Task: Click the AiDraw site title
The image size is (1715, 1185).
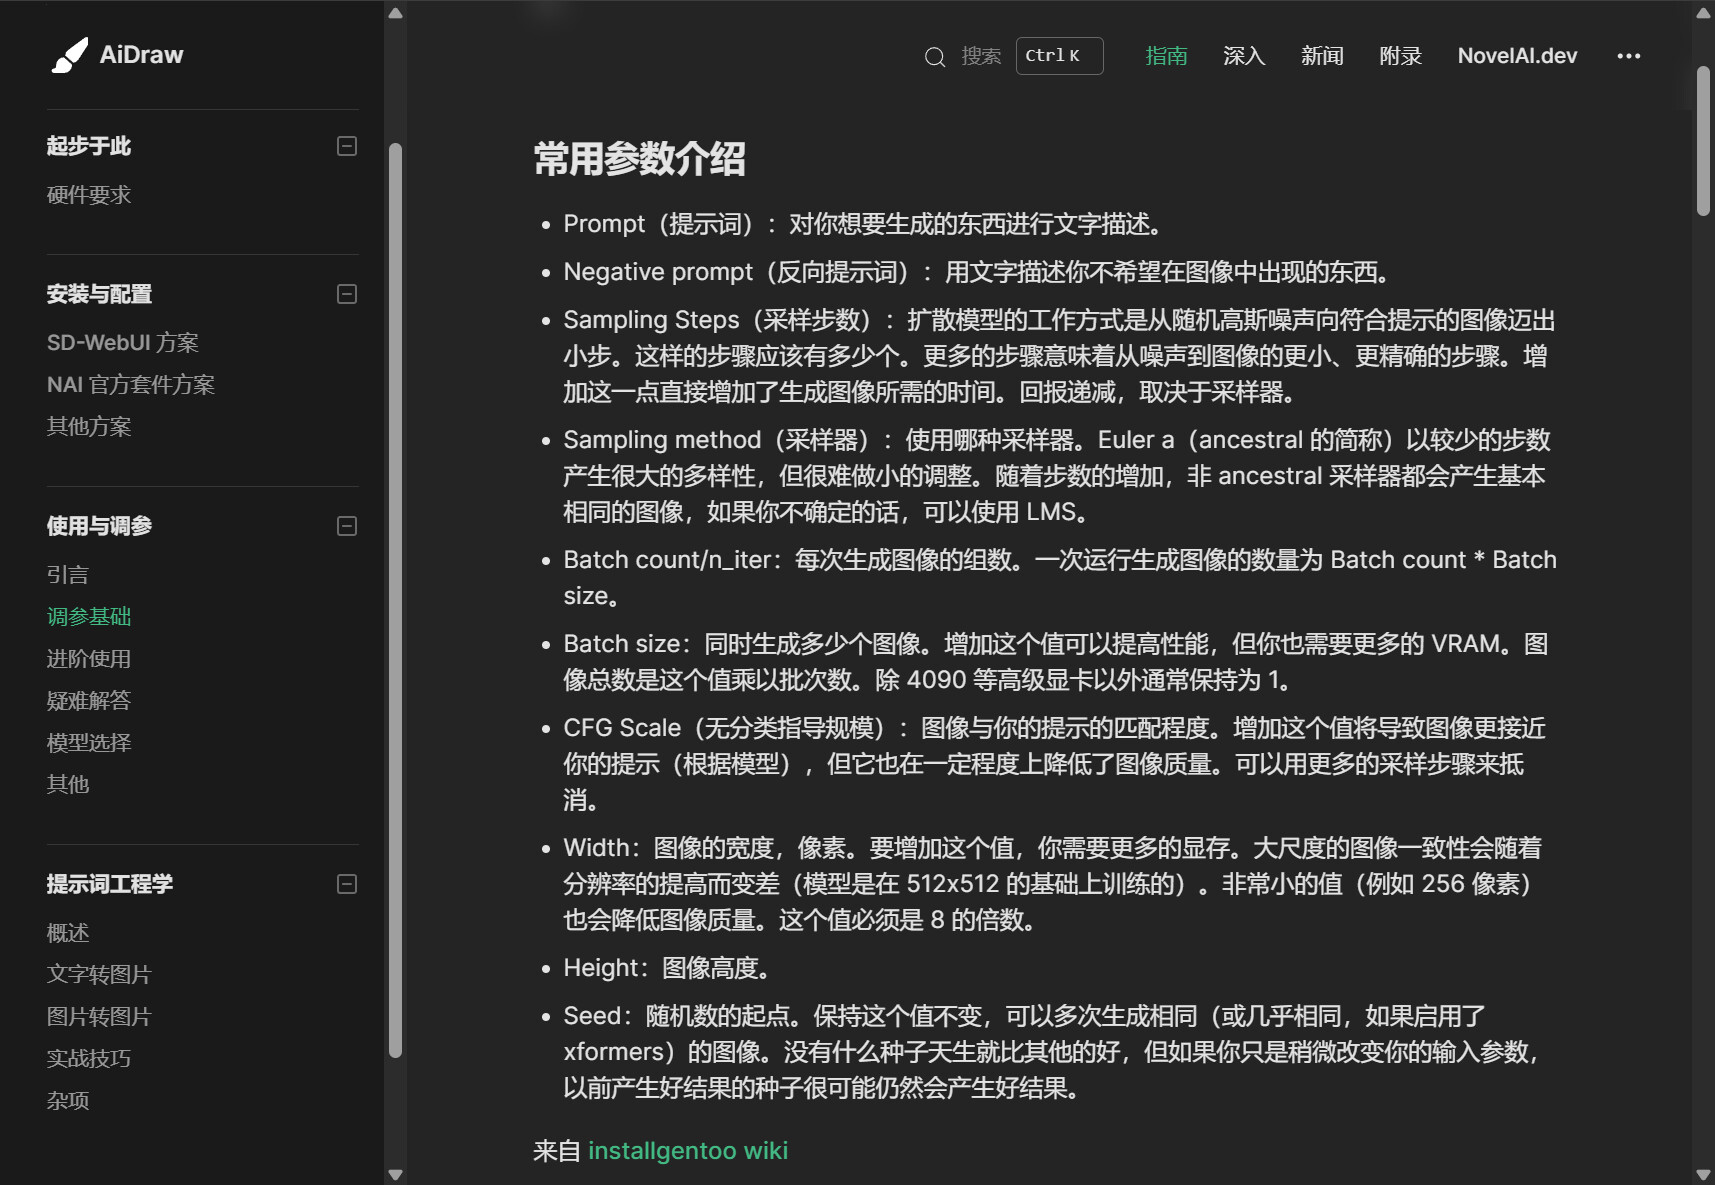Action: pyautogui.click(x=141, y=55)
